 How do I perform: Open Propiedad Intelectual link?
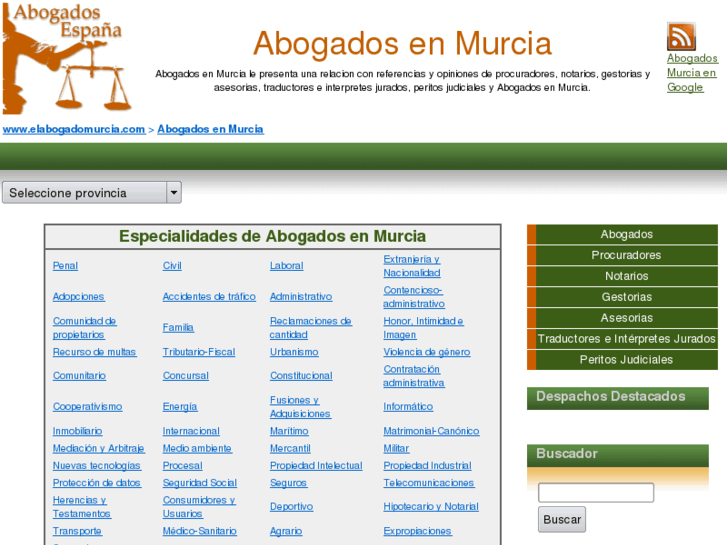click(316, 466)
